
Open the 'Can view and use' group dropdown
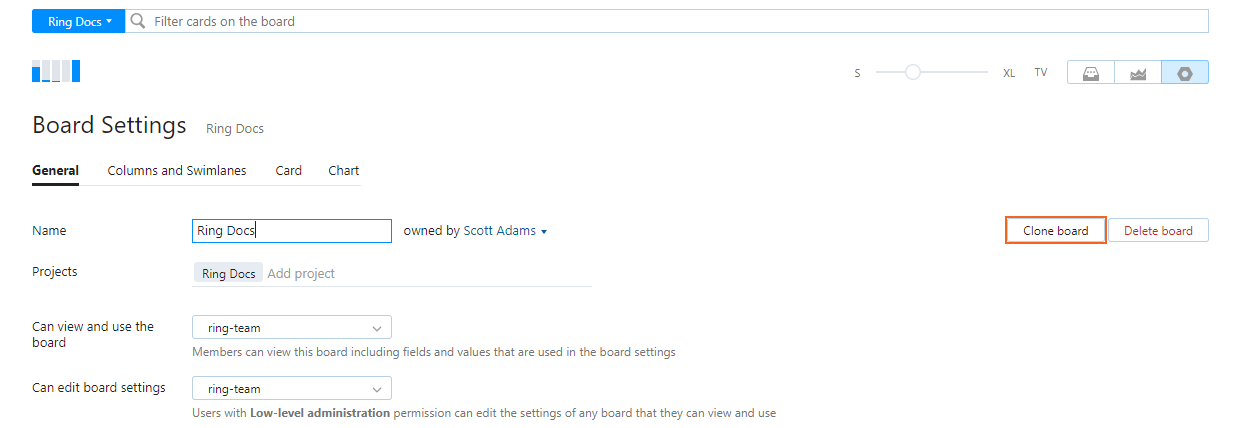point(291,327)
